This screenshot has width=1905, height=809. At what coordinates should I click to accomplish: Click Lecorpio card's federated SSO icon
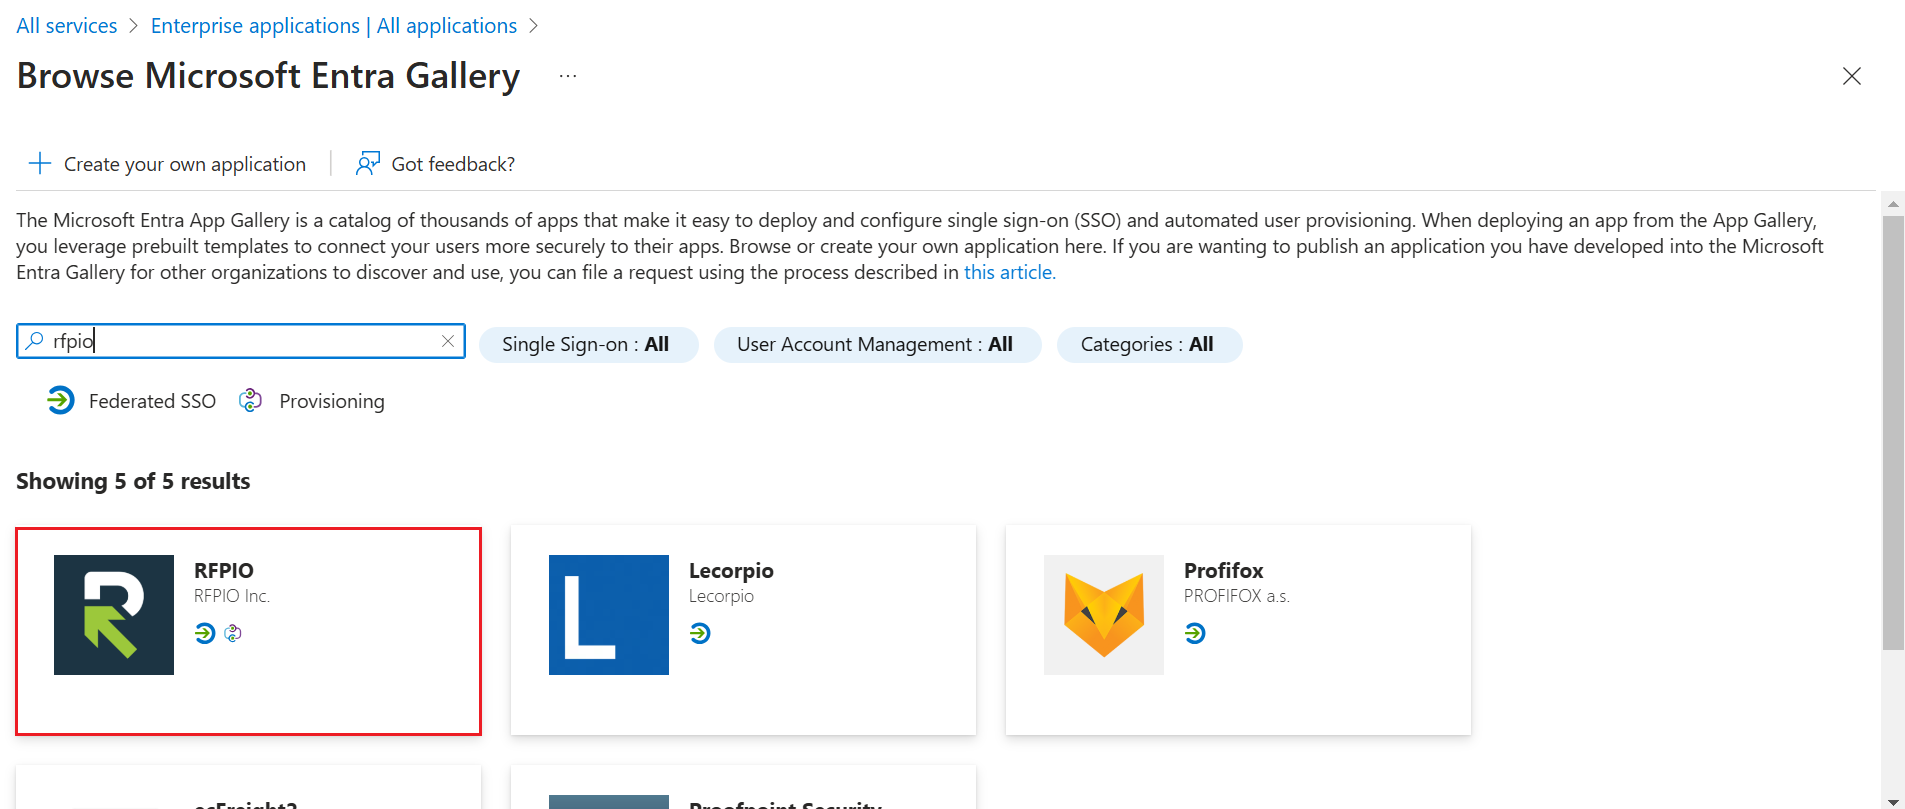tap(700, 633)
